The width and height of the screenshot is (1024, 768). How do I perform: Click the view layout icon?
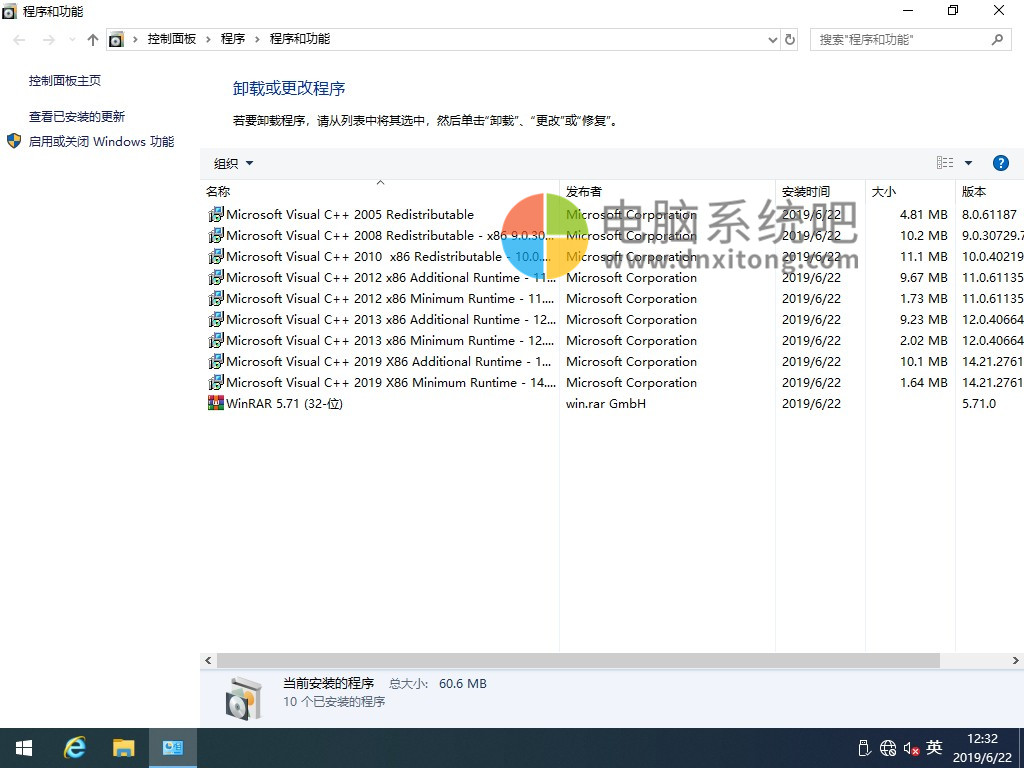point(945,163)
